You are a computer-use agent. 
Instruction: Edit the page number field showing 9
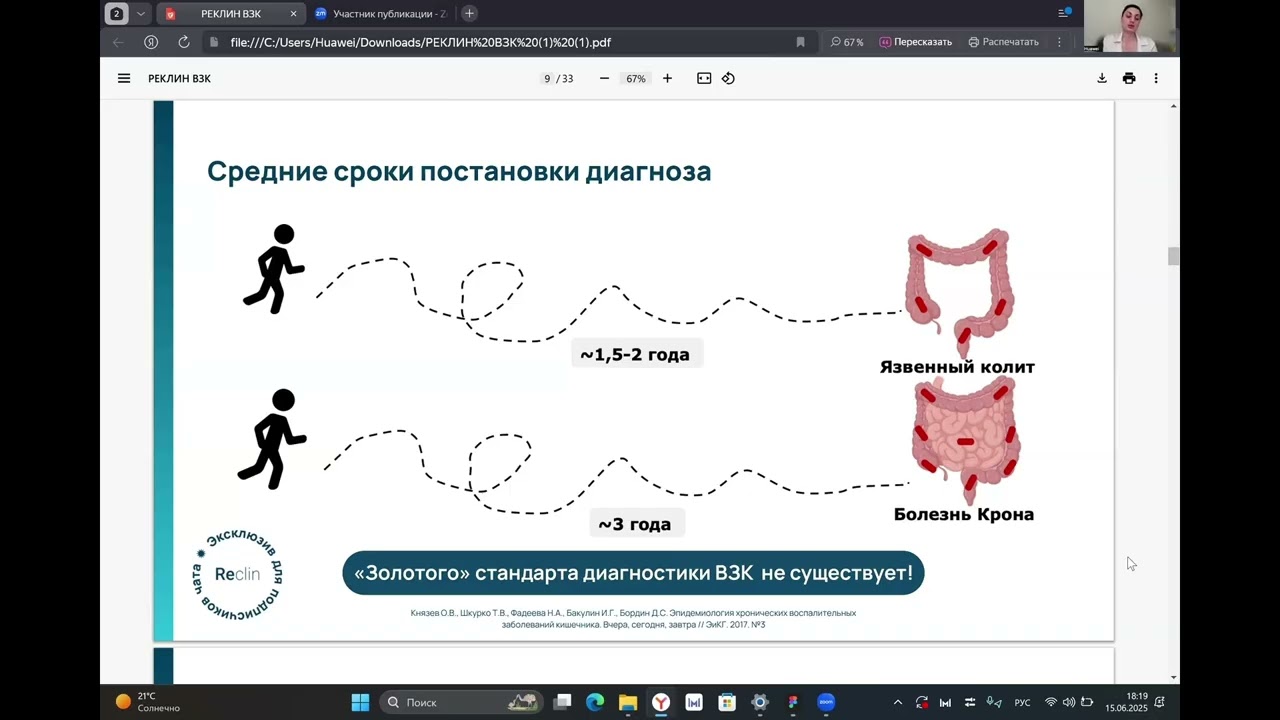coord(547,78)
